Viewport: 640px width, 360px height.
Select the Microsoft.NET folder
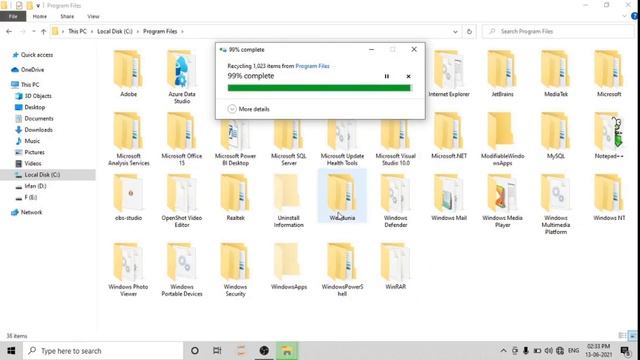(449, 136)
